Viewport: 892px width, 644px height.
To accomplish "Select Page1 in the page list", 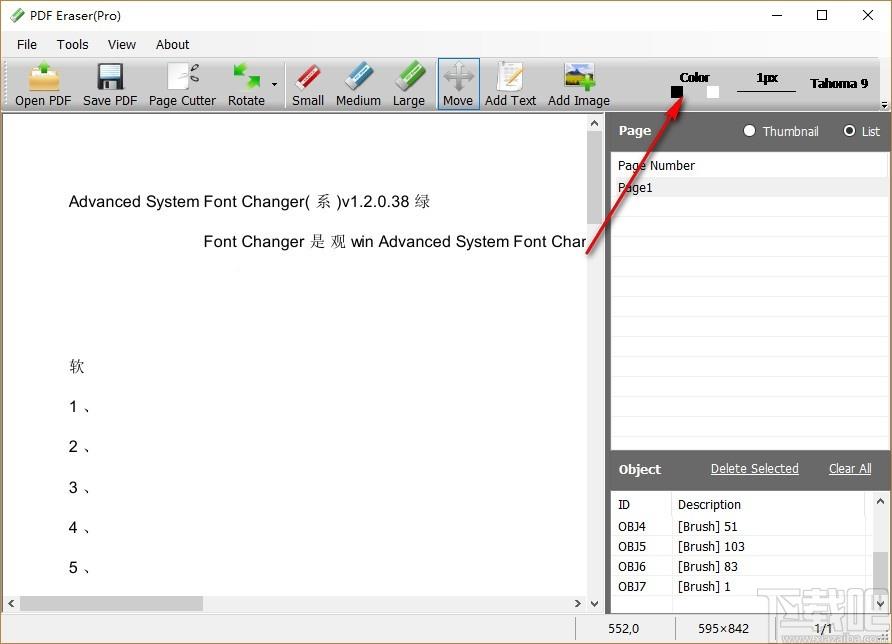I will point(749,187).
